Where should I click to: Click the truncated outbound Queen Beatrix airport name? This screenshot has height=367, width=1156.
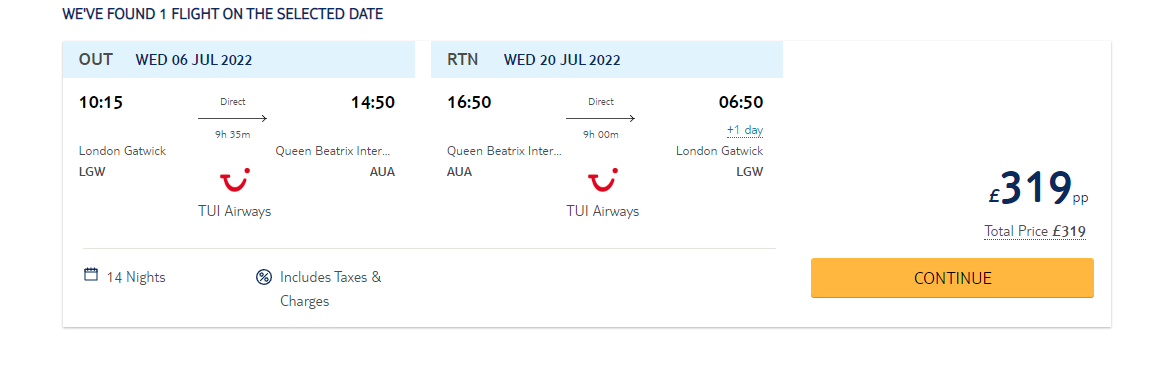[335, 151]
